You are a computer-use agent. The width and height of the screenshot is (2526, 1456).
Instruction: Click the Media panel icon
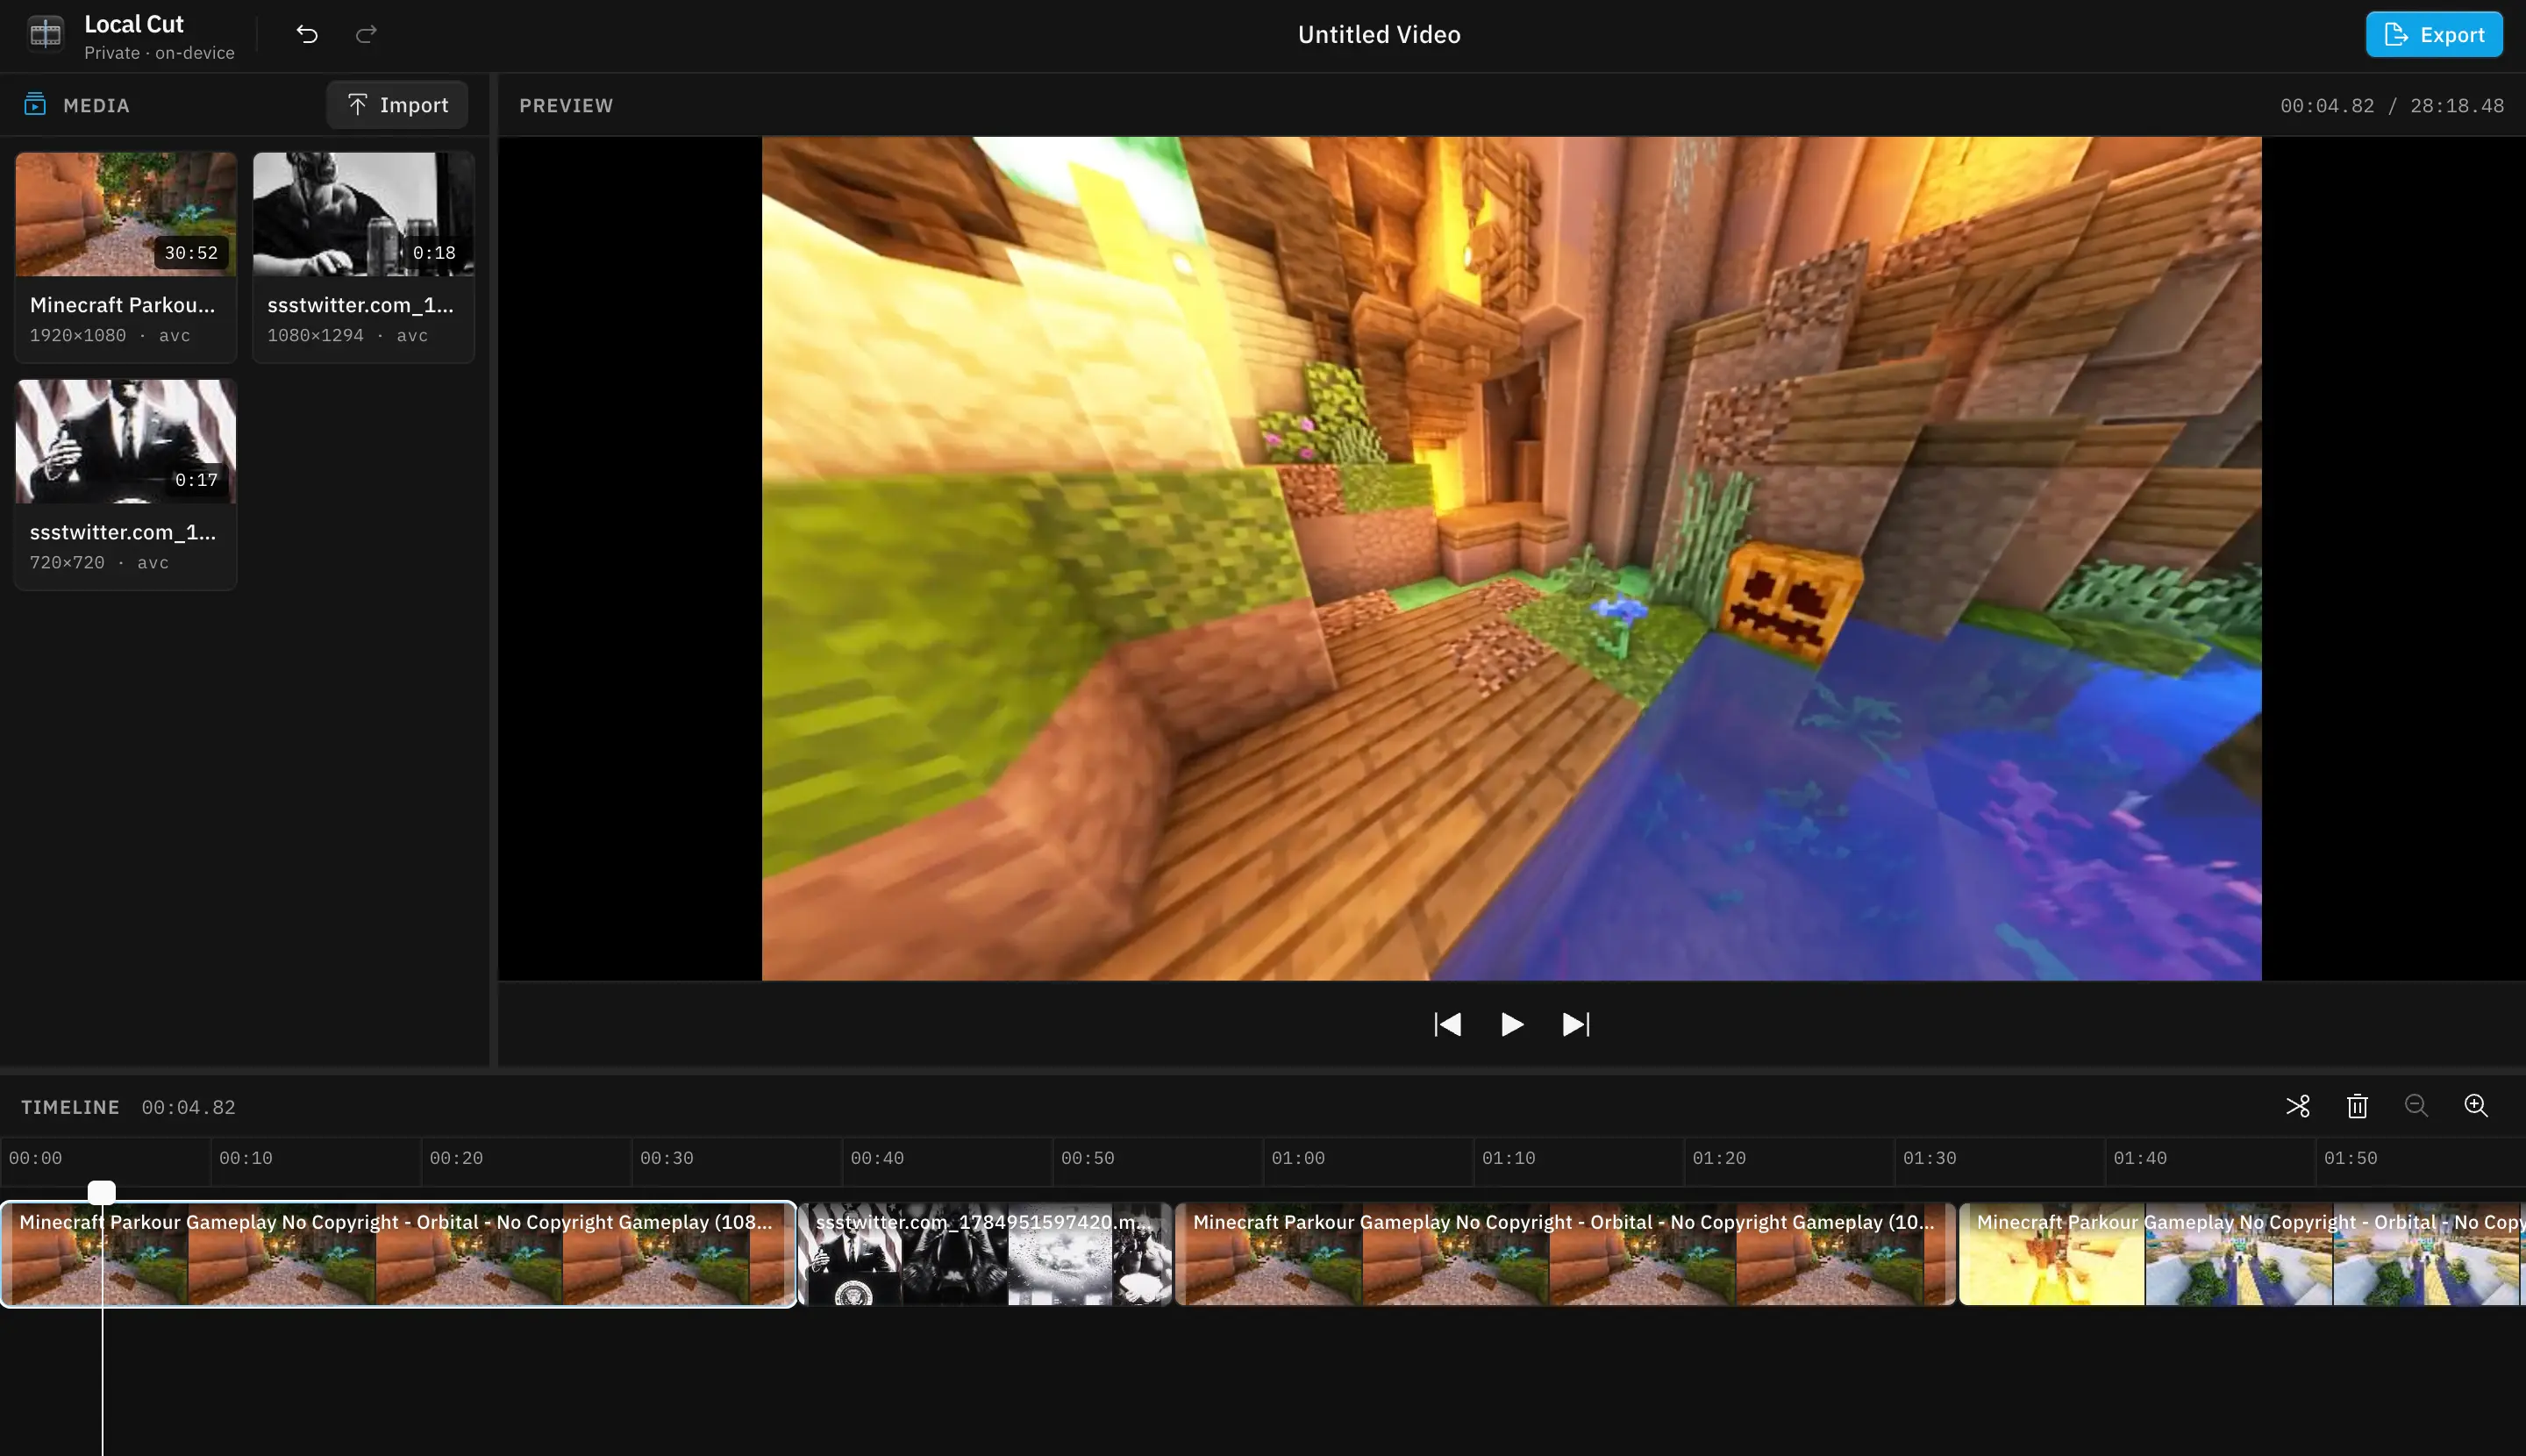pyautogui.click(x=35, y=104)
